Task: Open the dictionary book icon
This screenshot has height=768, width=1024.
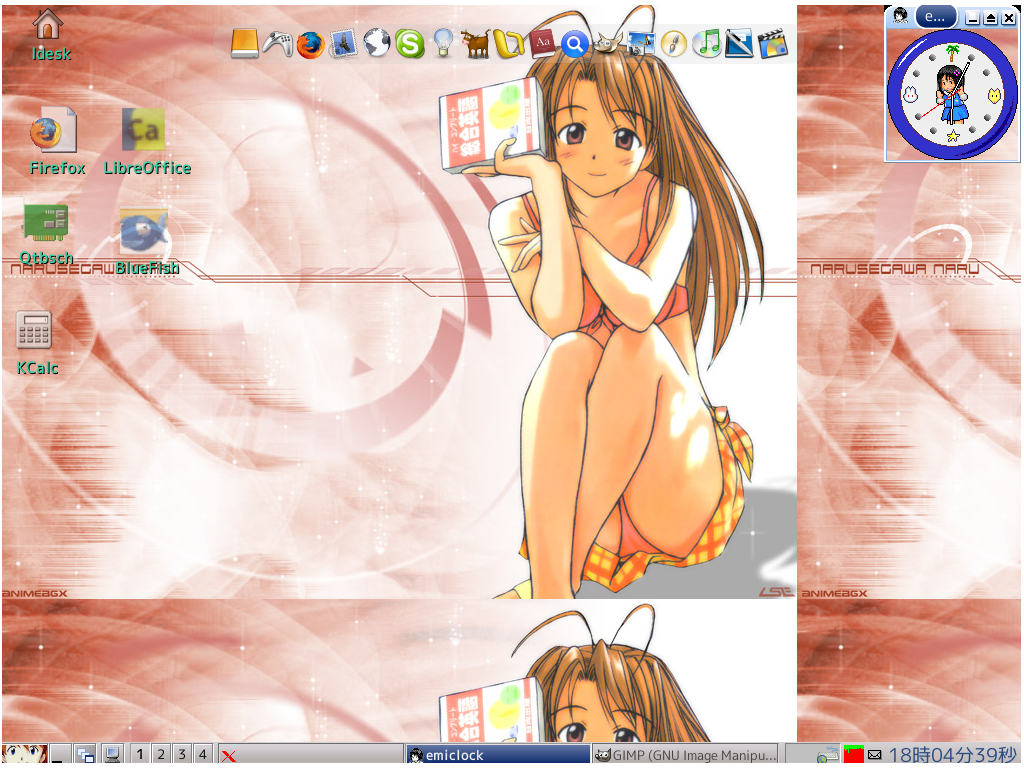Action: 542,43
